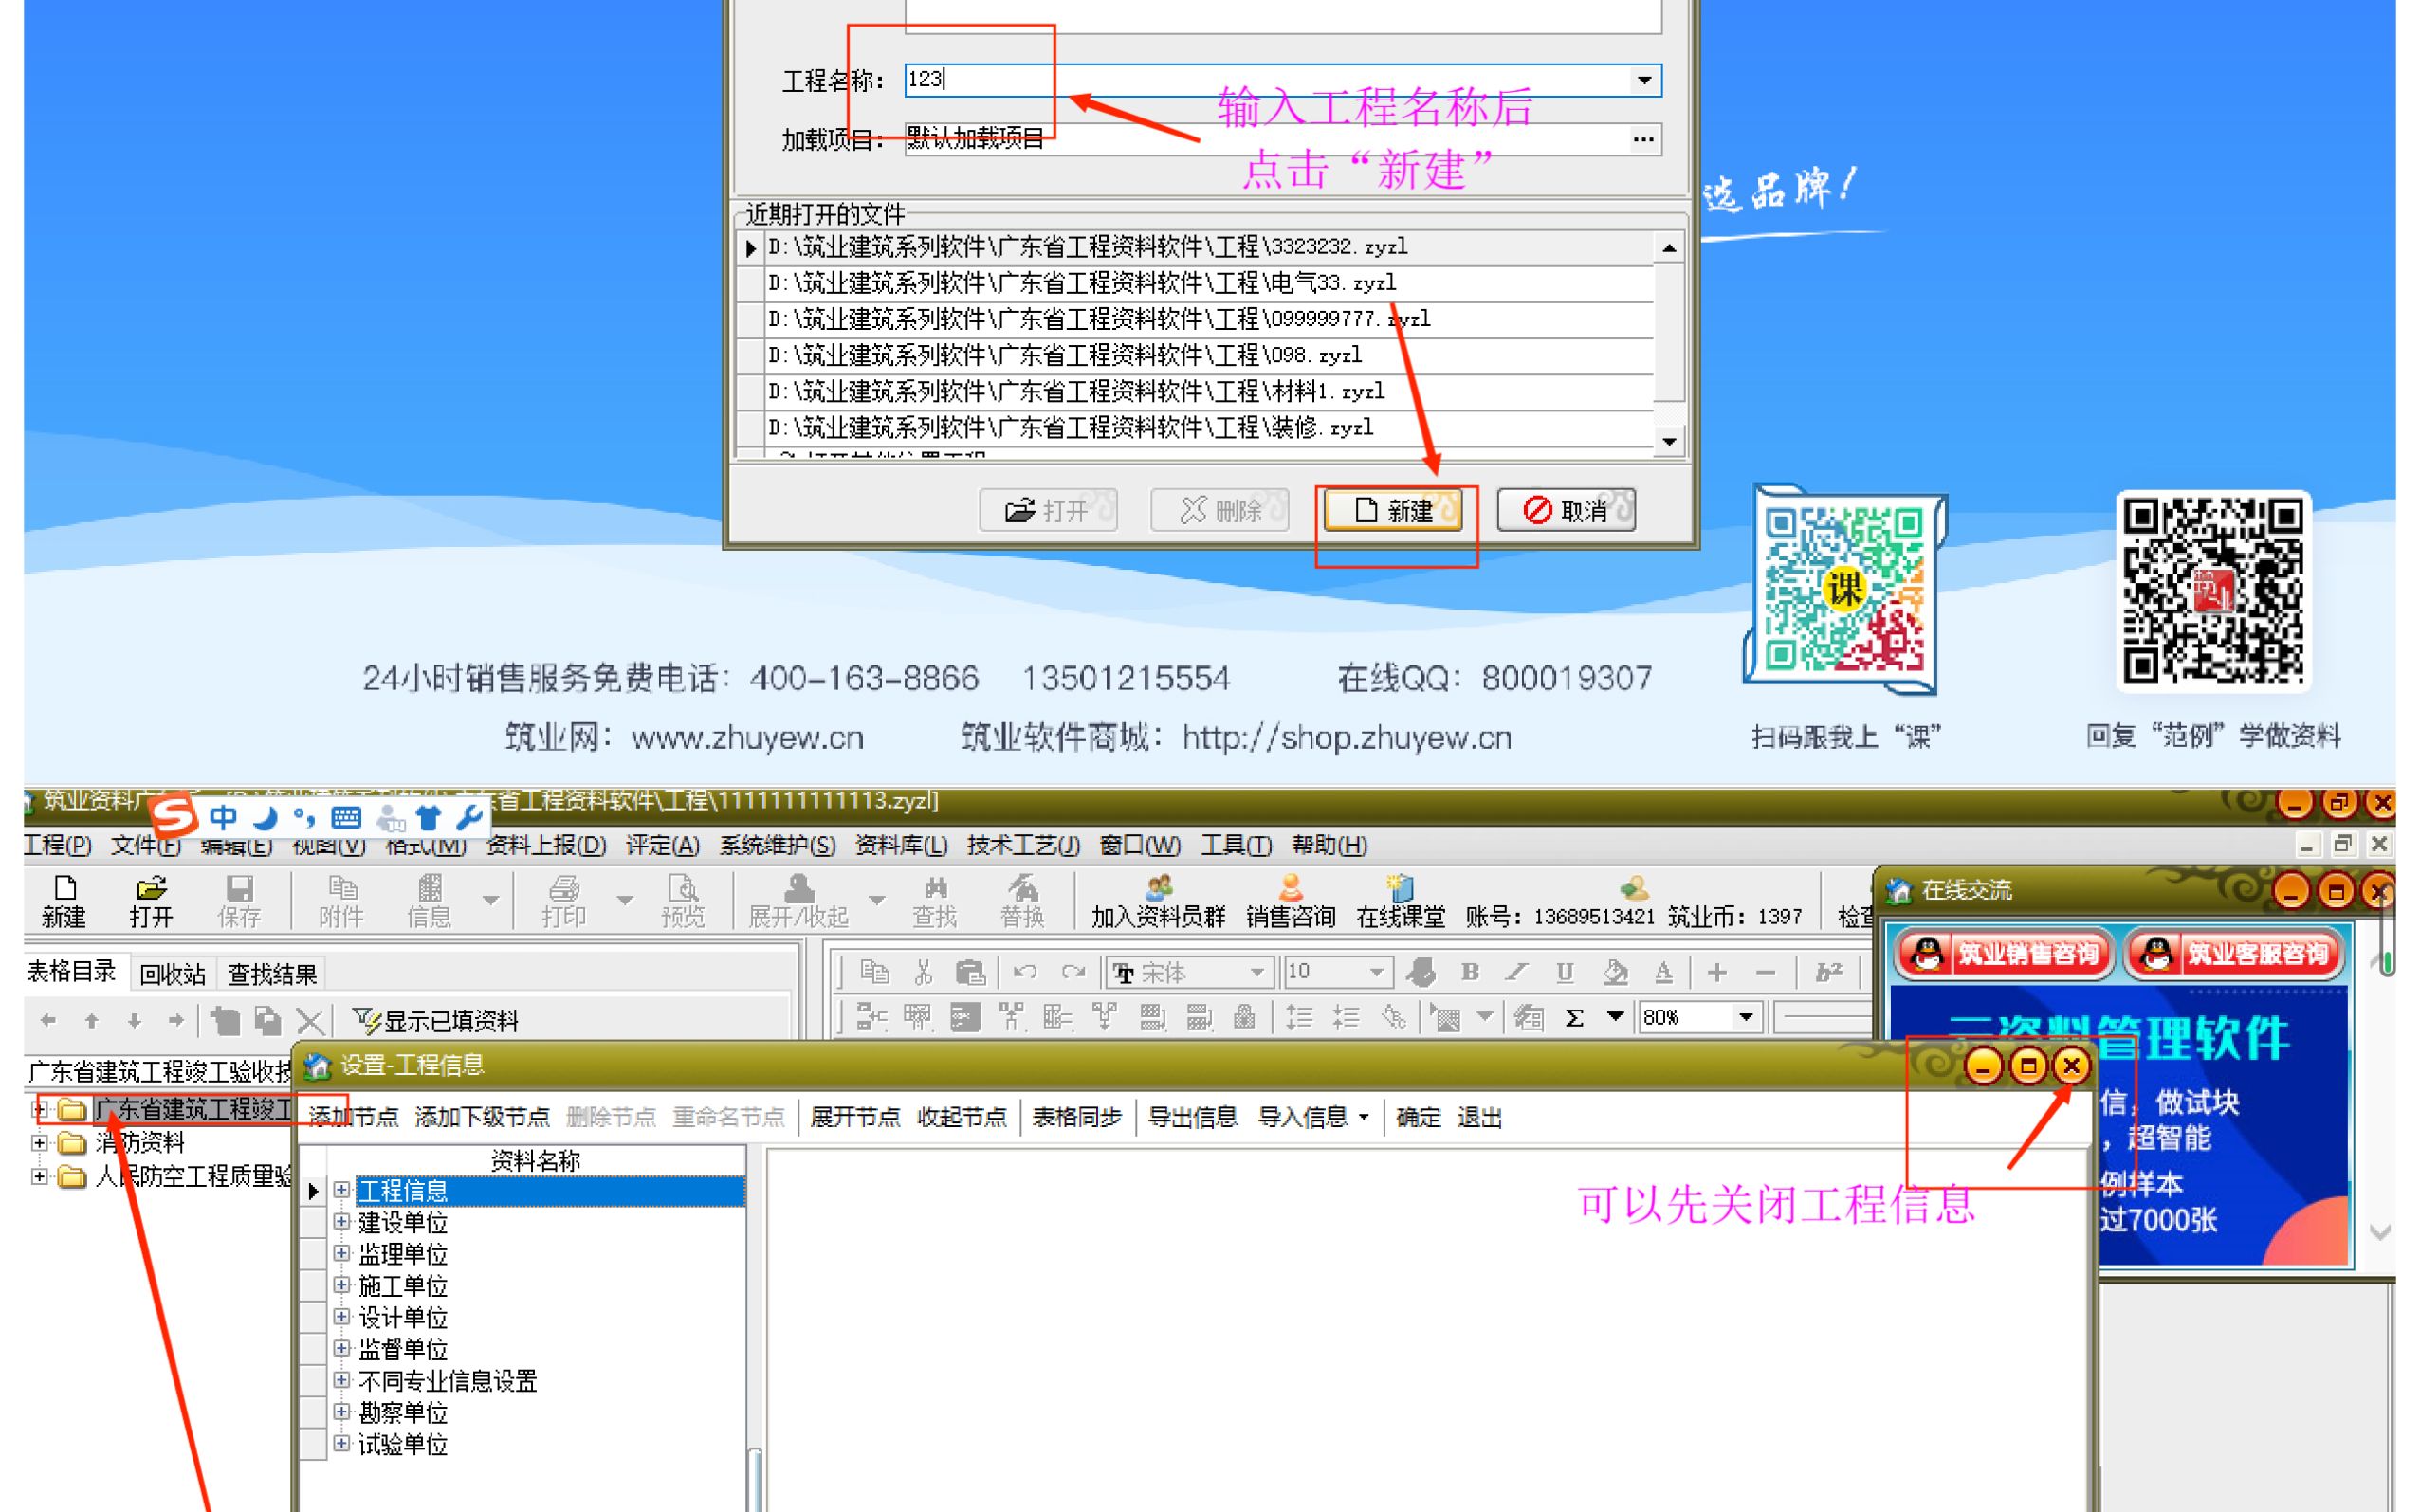Viewport: 2420px width, 1512px height.
Task: Open the 资料上报(D) menu
Action: [546, 845]
